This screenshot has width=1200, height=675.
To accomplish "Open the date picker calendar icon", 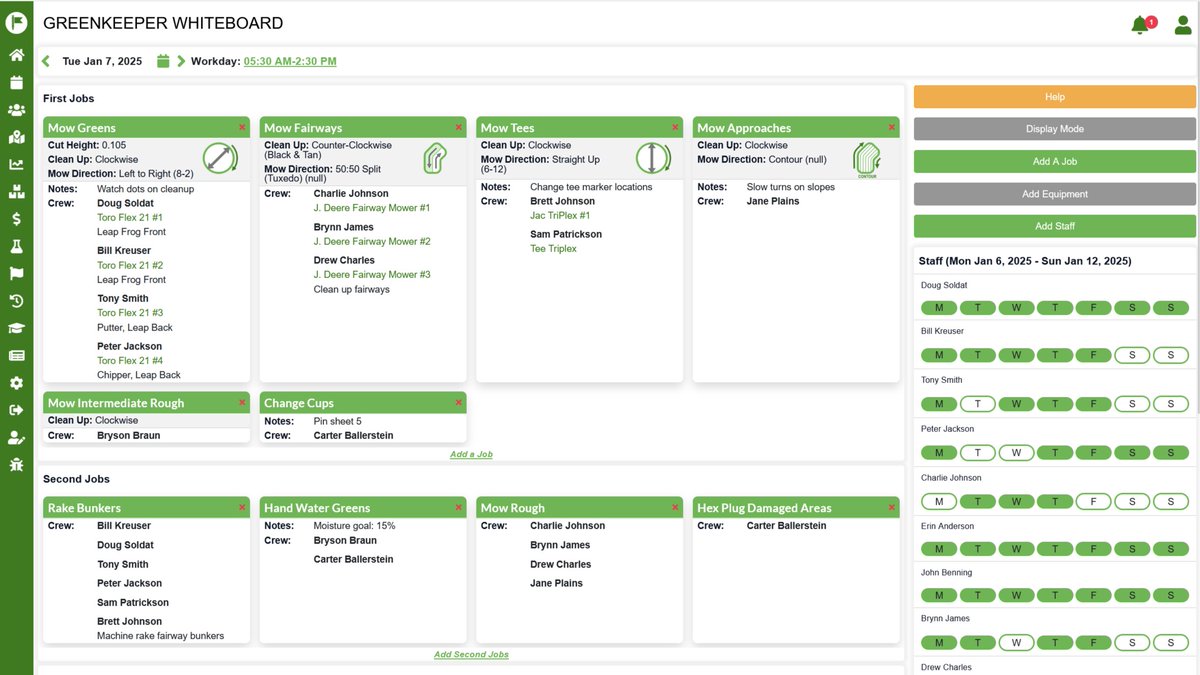I will point(162,60).
